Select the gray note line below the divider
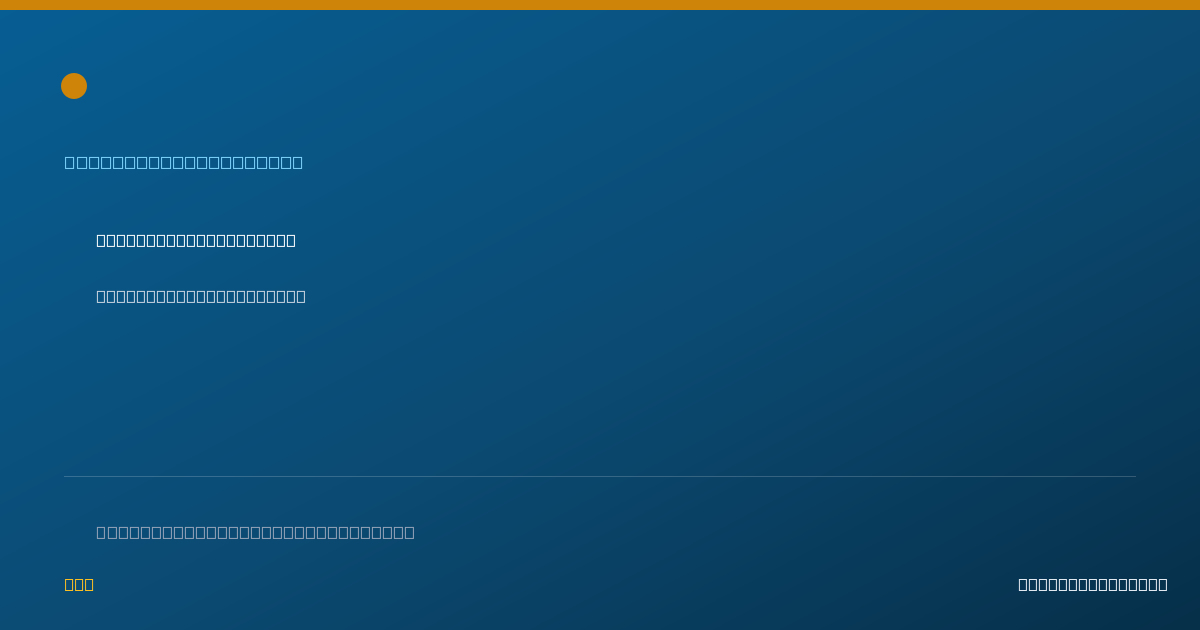Viewport: 1200px width, 630px height. tap(255, 532)
